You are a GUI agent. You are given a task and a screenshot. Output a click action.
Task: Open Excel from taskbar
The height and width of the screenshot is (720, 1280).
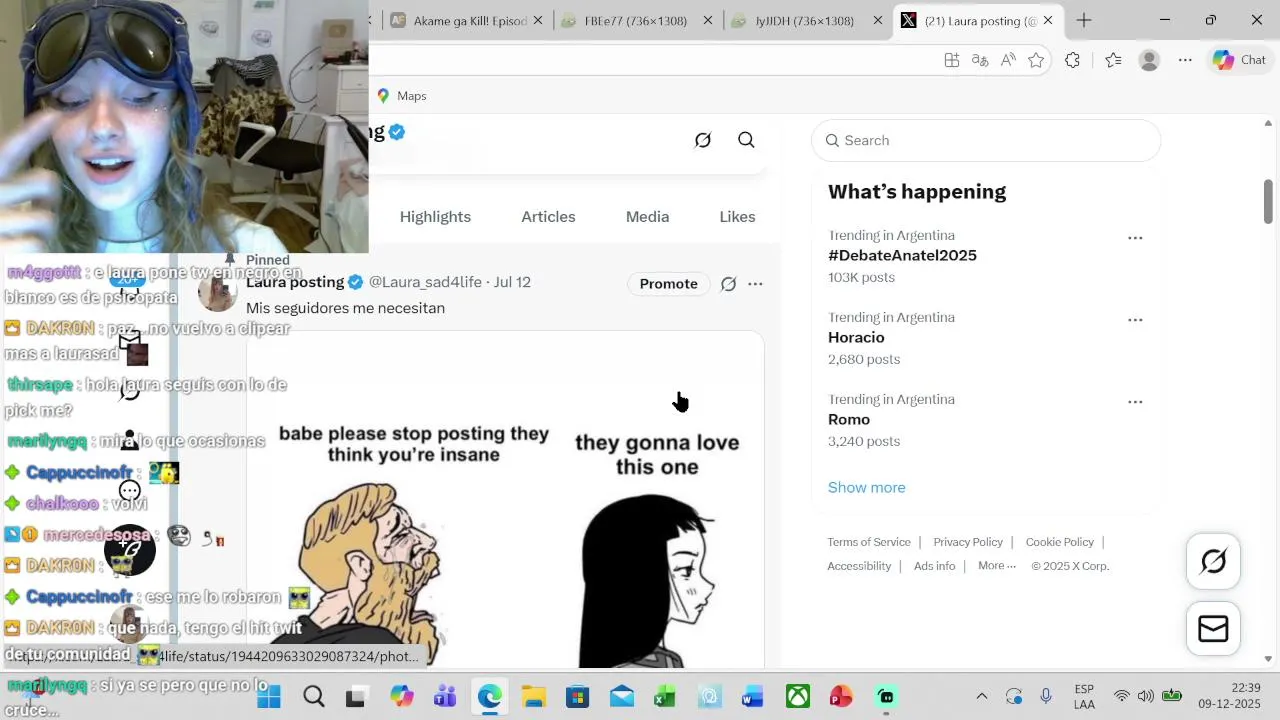pyautogui.click(x=665, y=696)
